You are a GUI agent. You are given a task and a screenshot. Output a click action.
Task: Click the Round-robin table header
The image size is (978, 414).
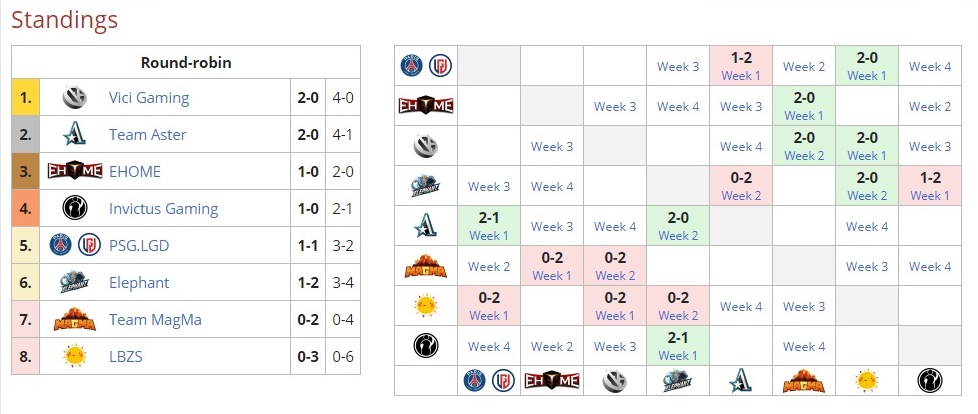[x=186, y=62]
